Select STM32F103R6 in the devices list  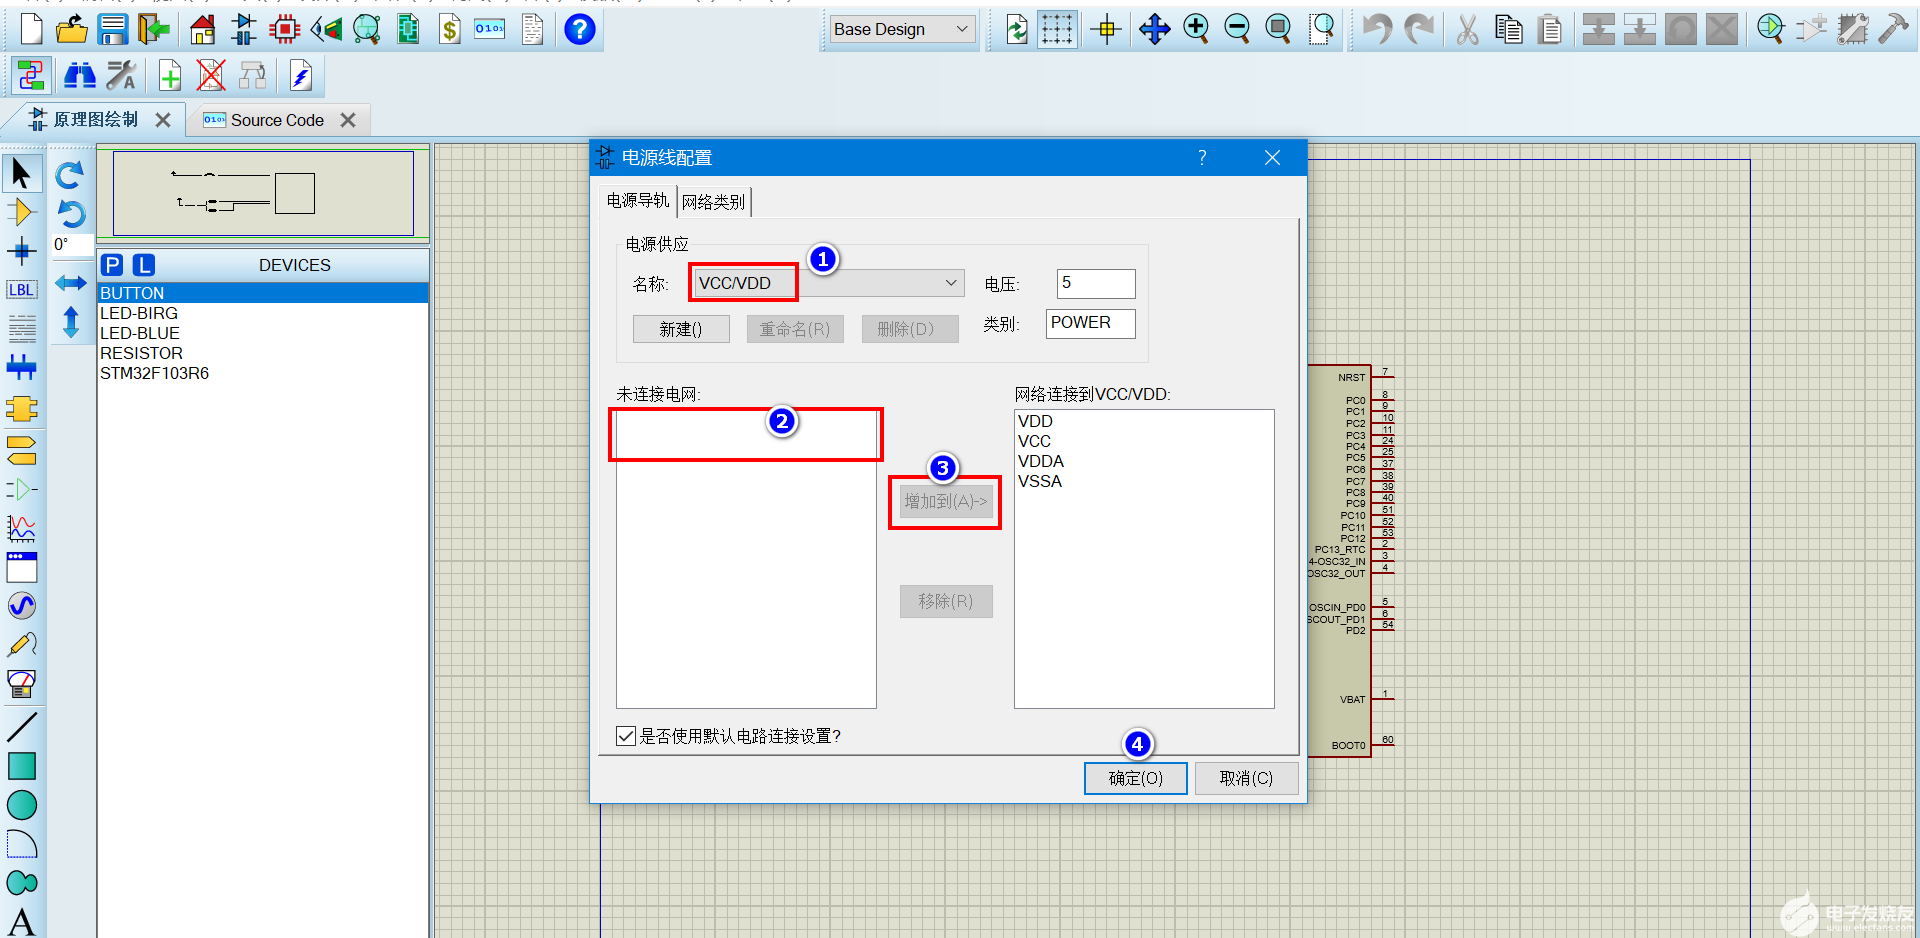click(x=263, y=373)
